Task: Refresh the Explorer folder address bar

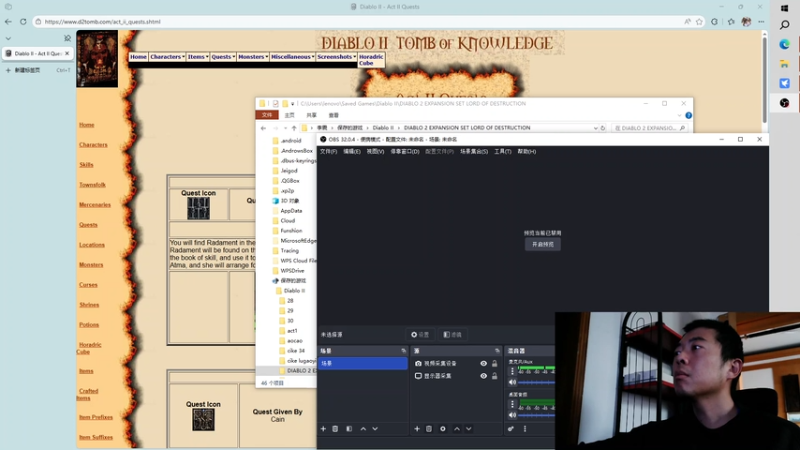Action: [x=603, y=128]
